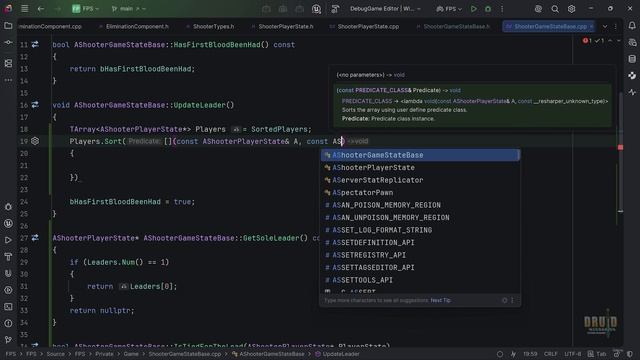Open the UTF-8 file encoding selector

pos(573,354)
